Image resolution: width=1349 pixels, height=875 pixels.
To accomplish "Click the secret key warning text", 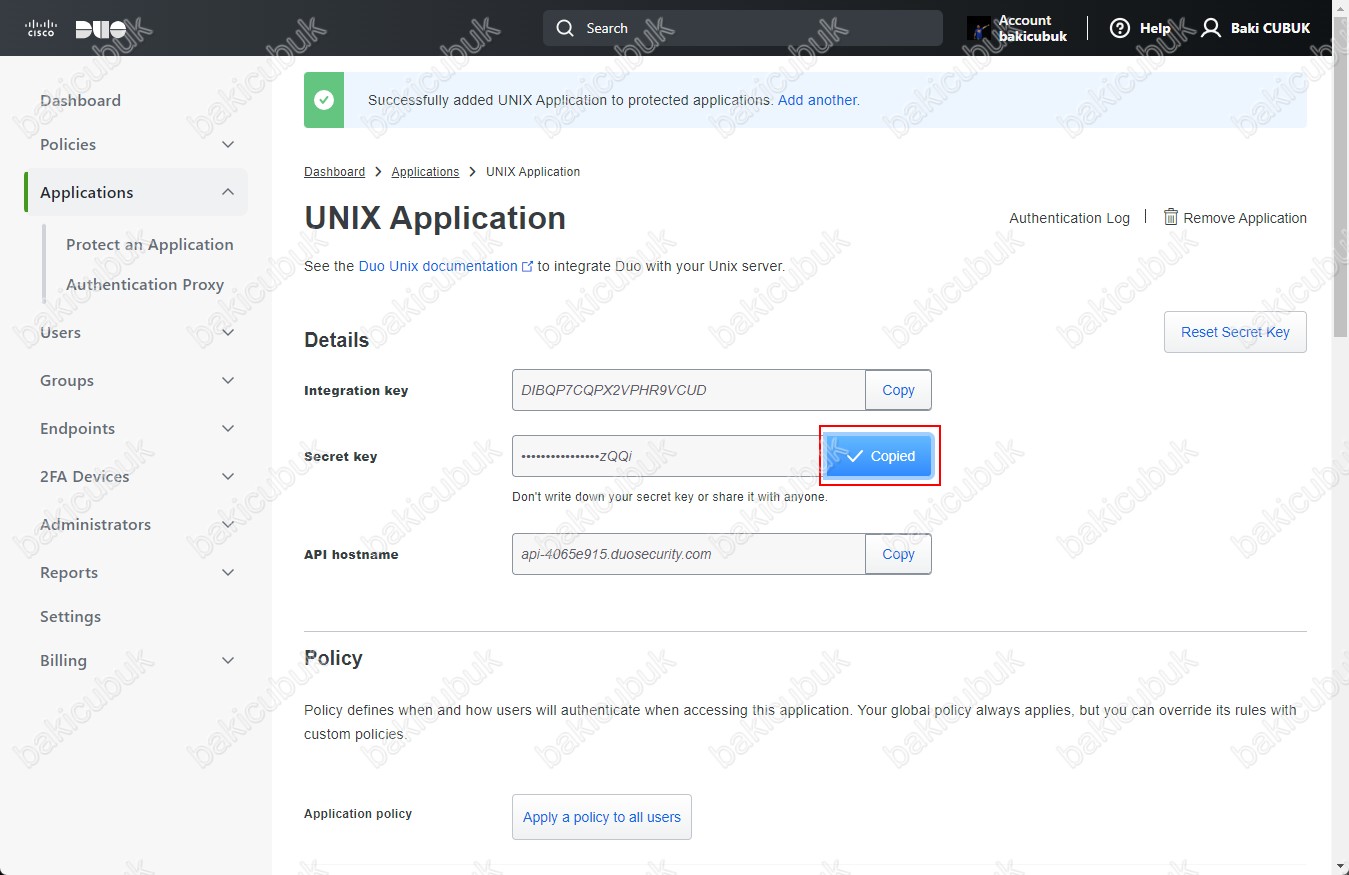I will 670,497.
